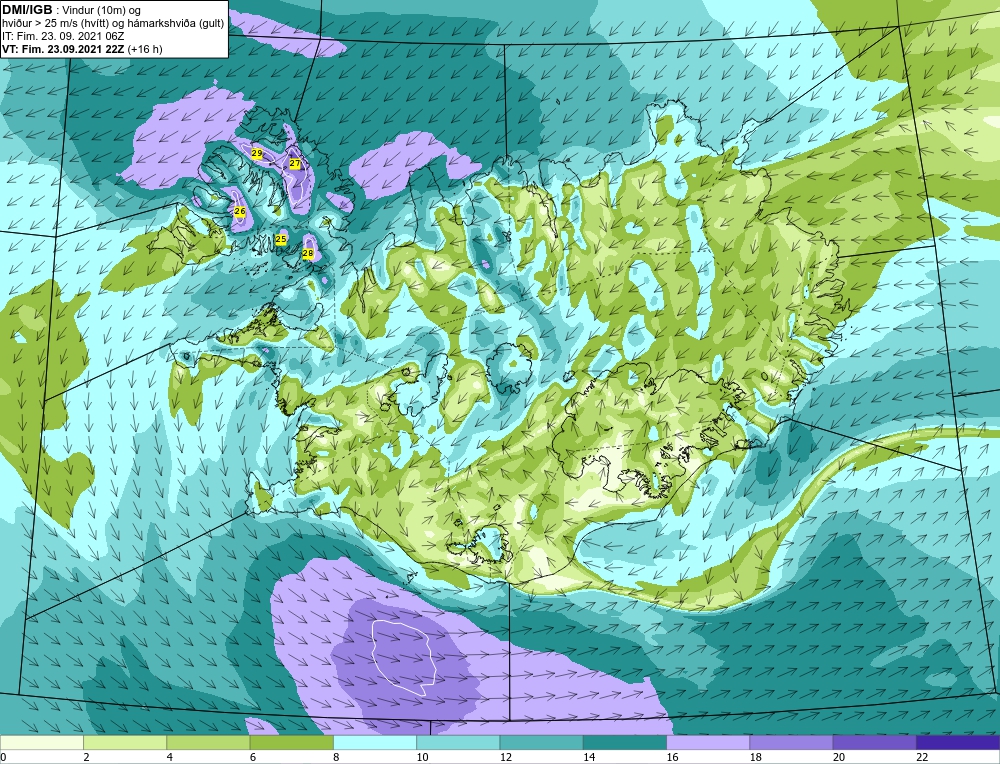Click the legend scale value 4
1000x764 pixels.
(x=170, y=757)
